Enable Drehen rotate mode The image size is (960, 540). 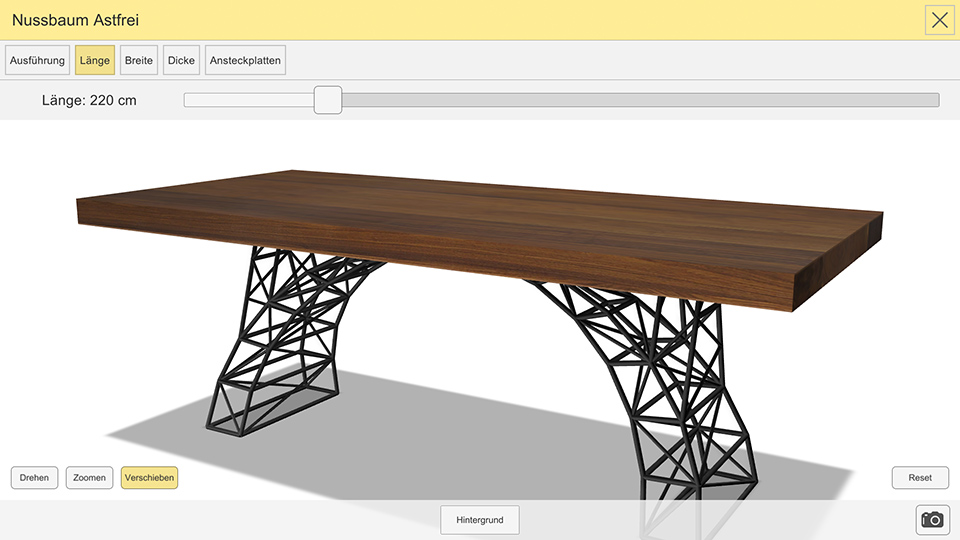pyautogui.click(x=35, y=478)
